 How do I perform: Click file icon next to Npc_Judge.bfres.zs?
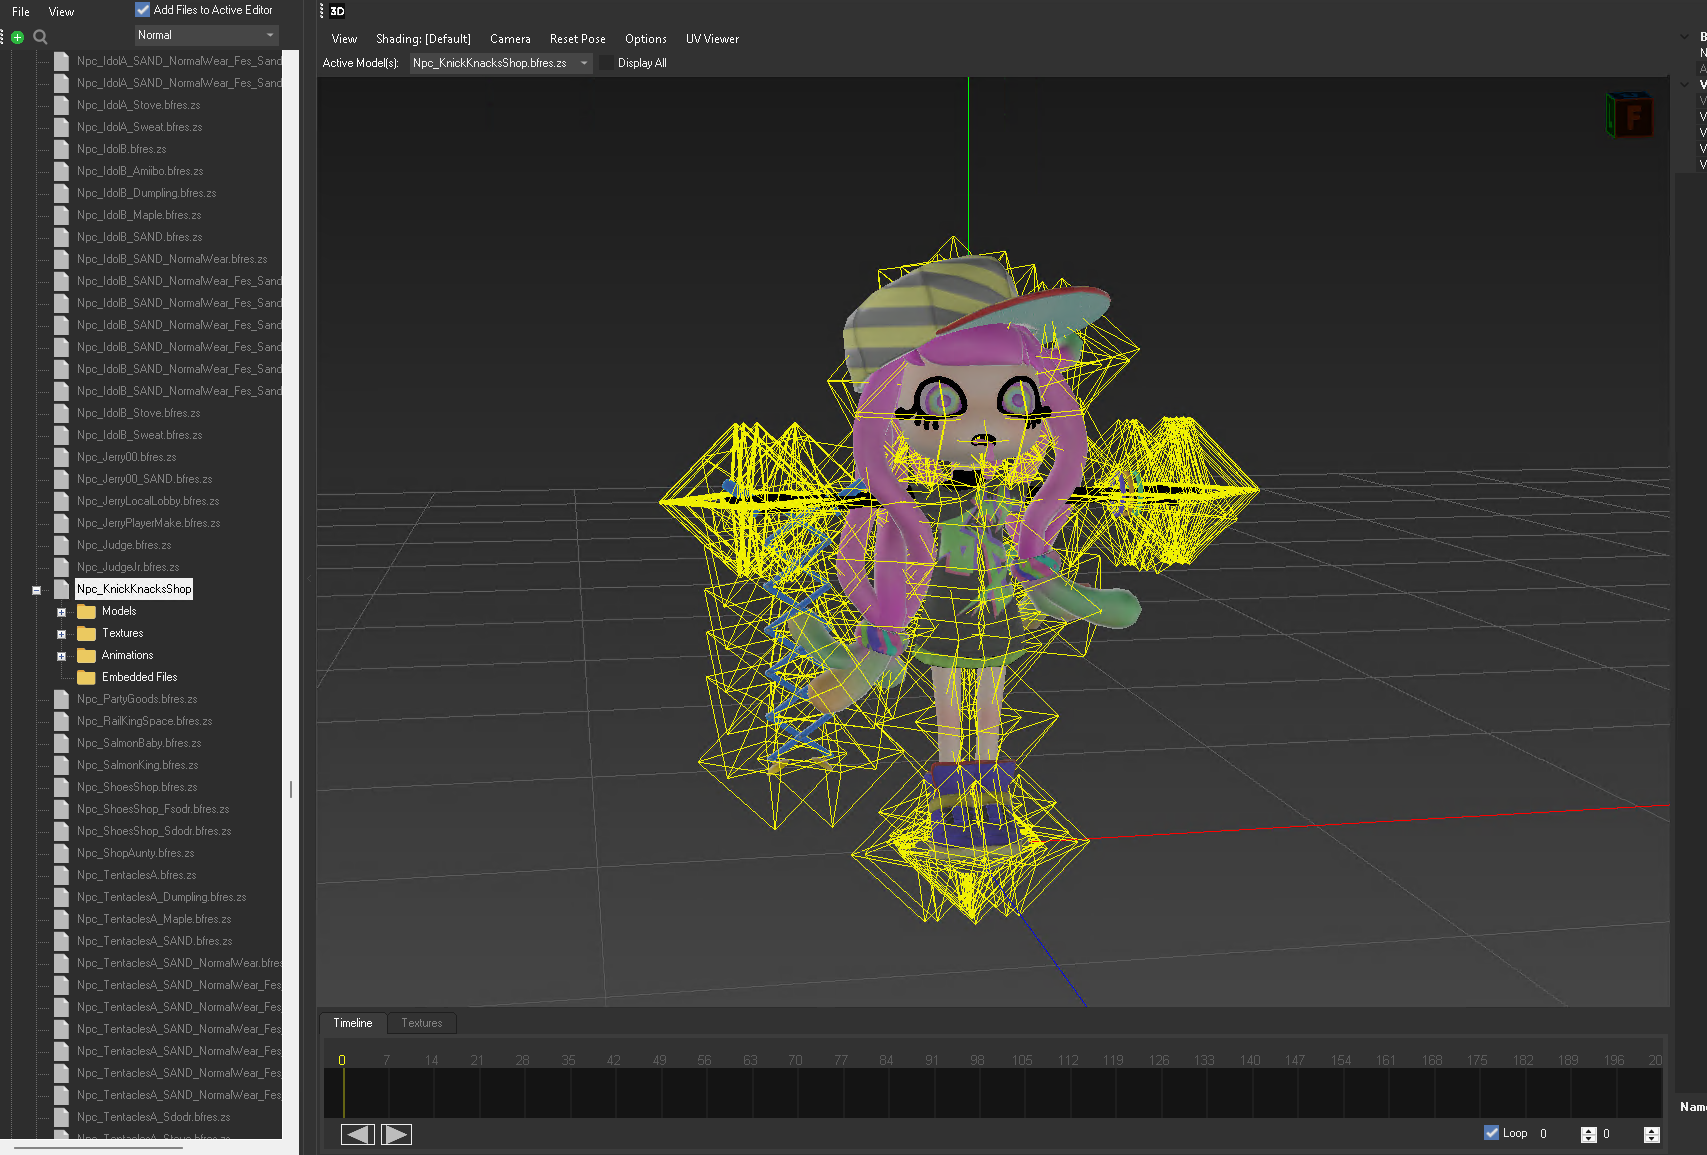tap(61, 545)
